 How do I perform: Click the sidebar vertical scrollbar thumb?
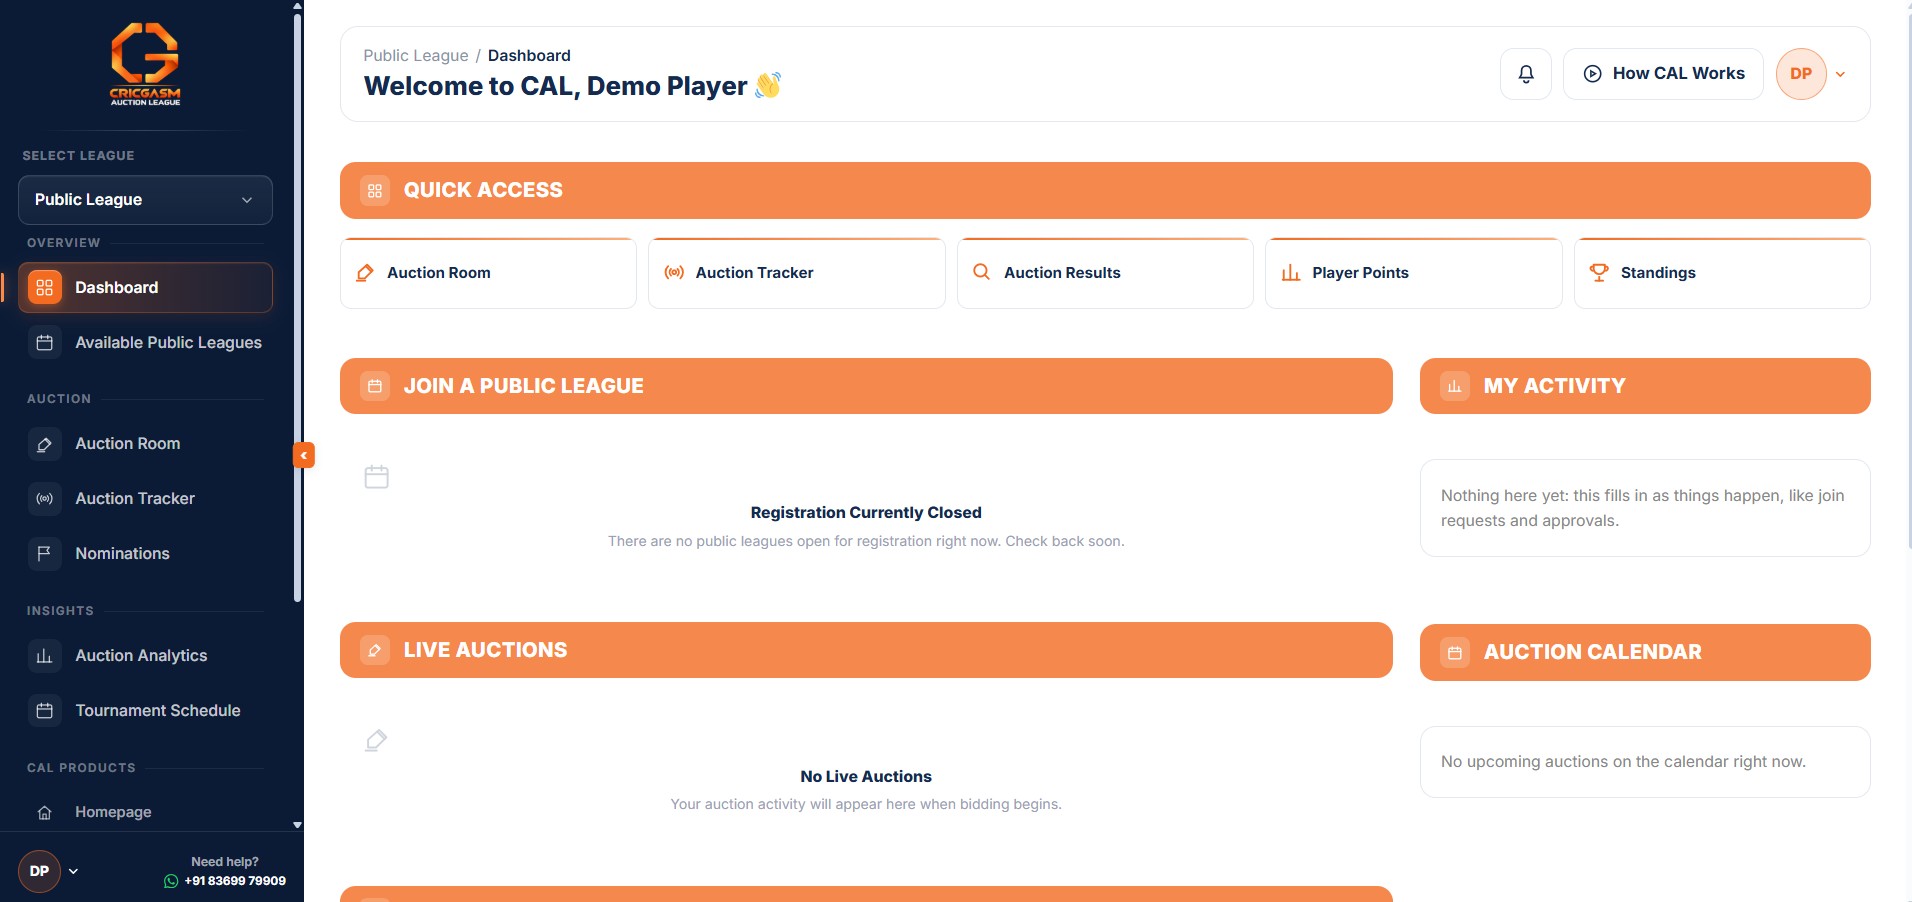tap(297, 306)
